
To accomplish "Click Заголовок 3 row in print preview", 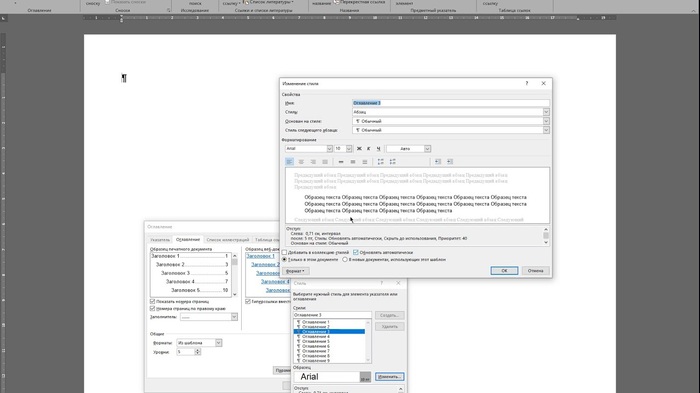I will click(190, 273).
